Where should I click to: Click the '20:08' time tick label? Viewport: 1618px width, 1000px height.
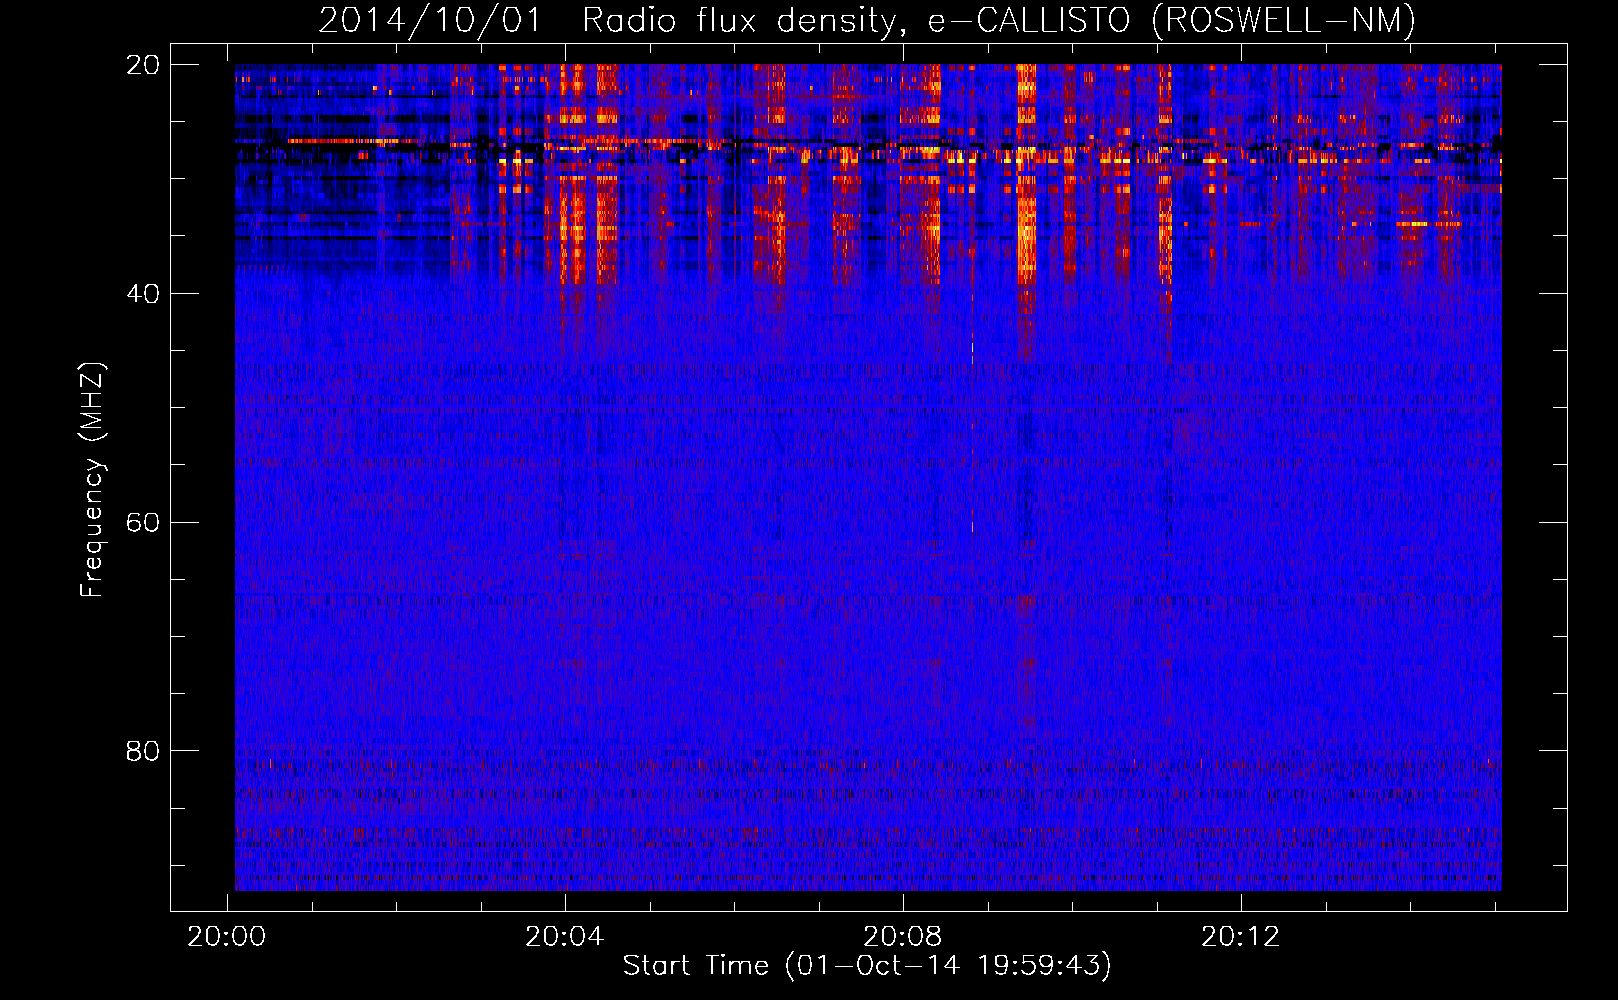(903, 936)
